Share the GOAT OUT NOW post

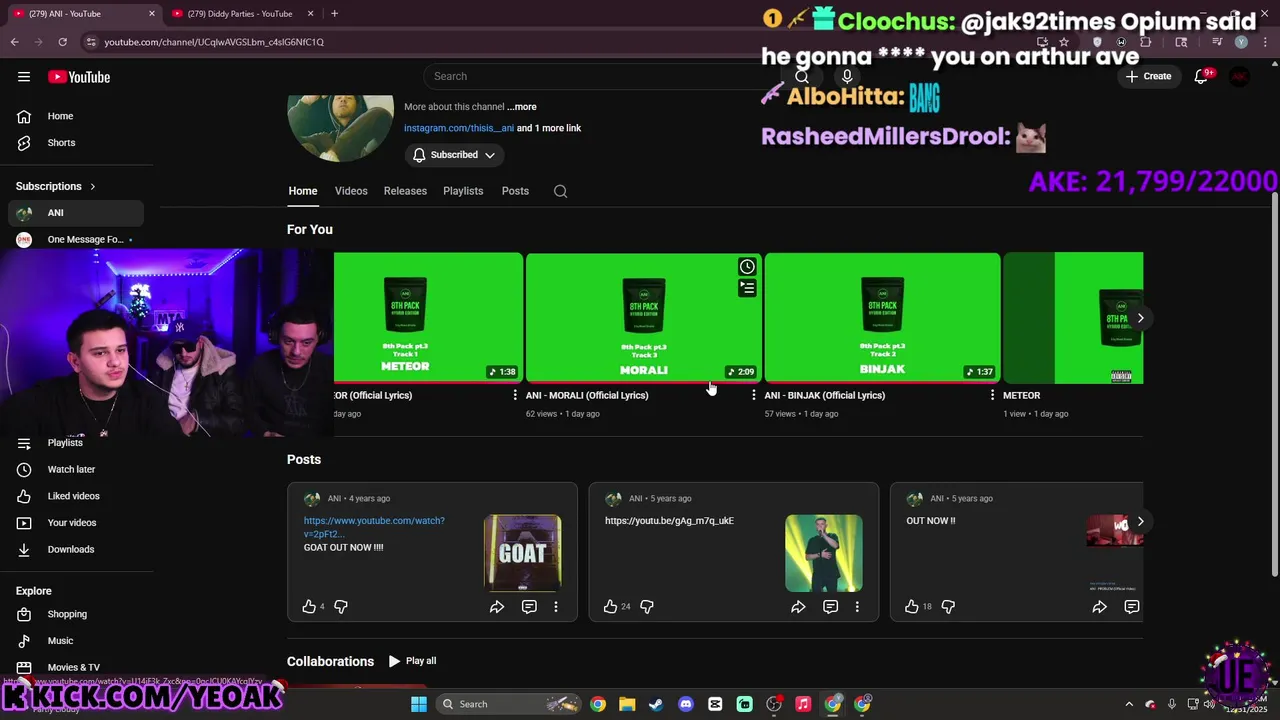click(x=497, y=607)
